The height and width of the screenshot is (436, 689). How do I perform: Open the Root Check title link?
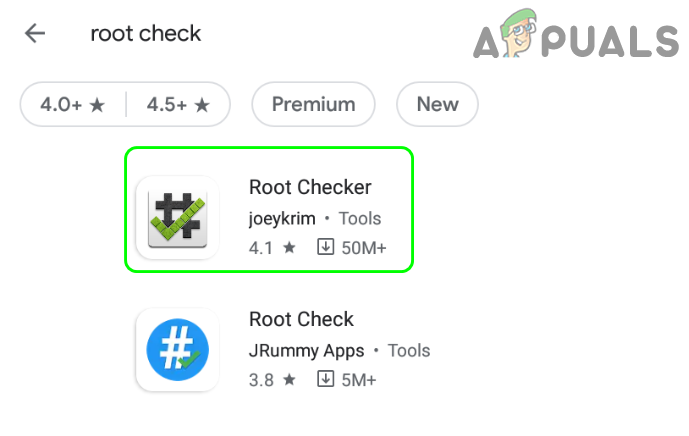click(x=301, y=319)
